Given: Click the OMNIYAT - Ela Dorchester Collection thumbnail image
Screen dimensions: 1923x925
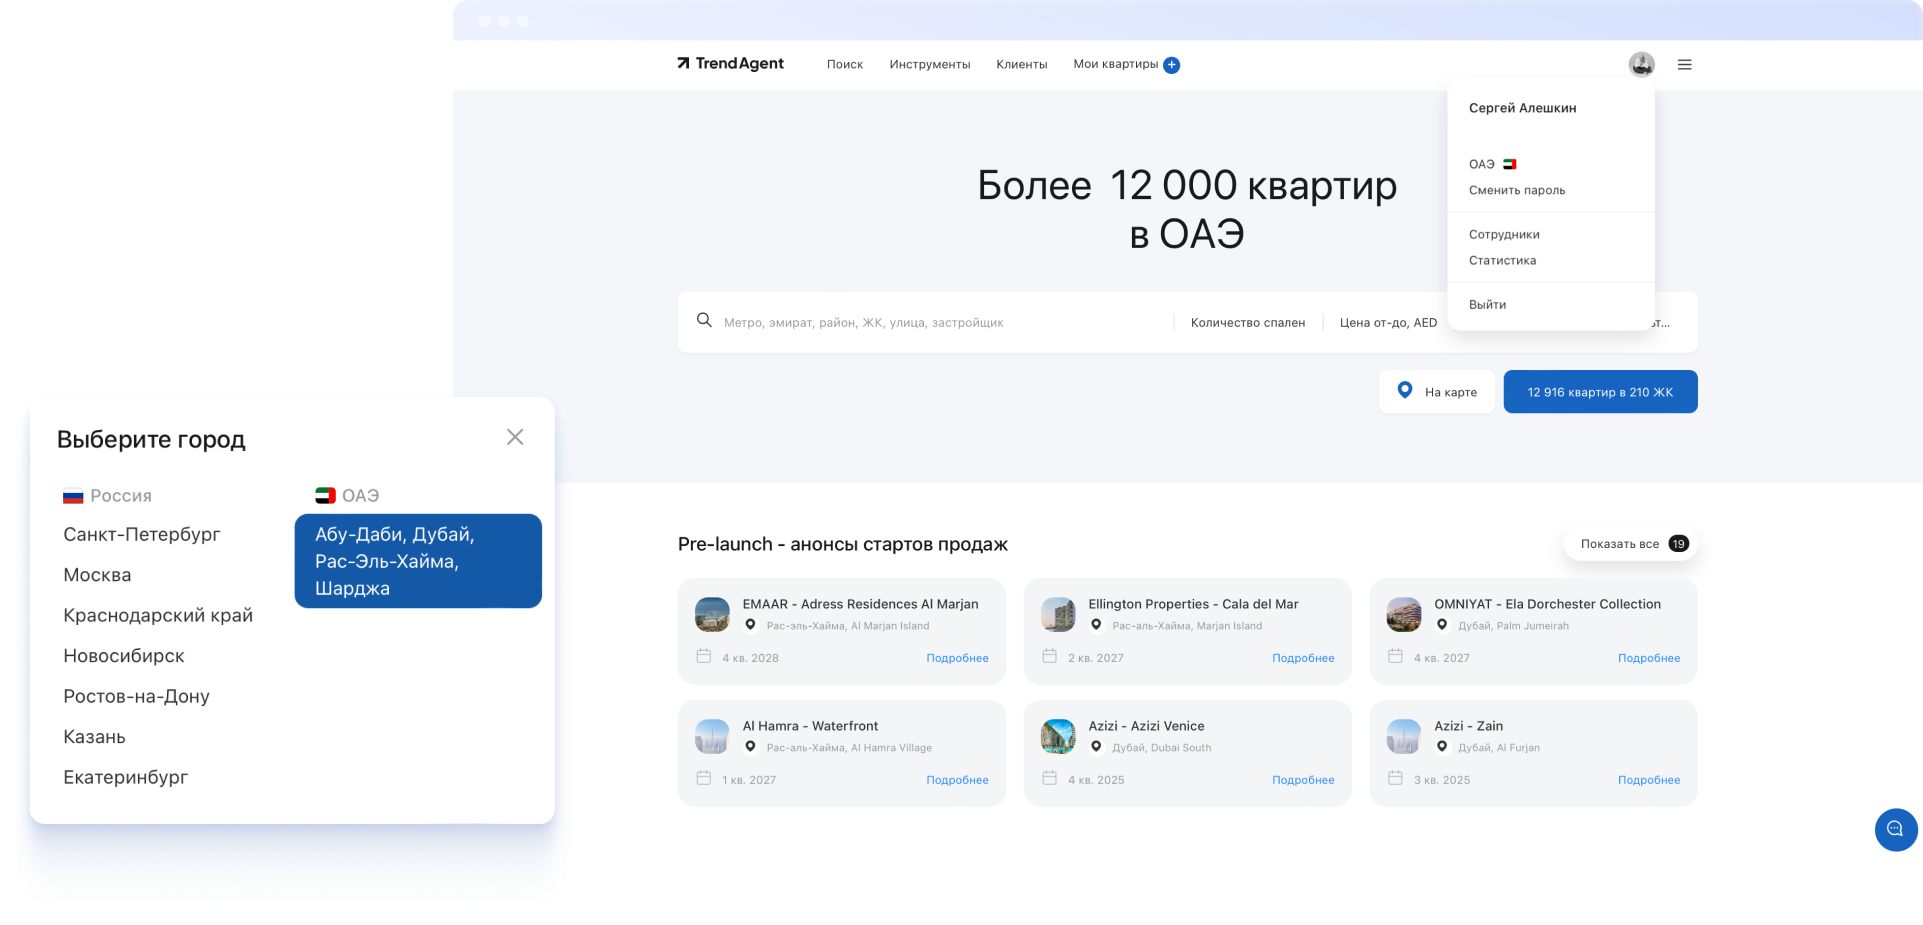Looking at the screenshot, I should [1403, 613].
